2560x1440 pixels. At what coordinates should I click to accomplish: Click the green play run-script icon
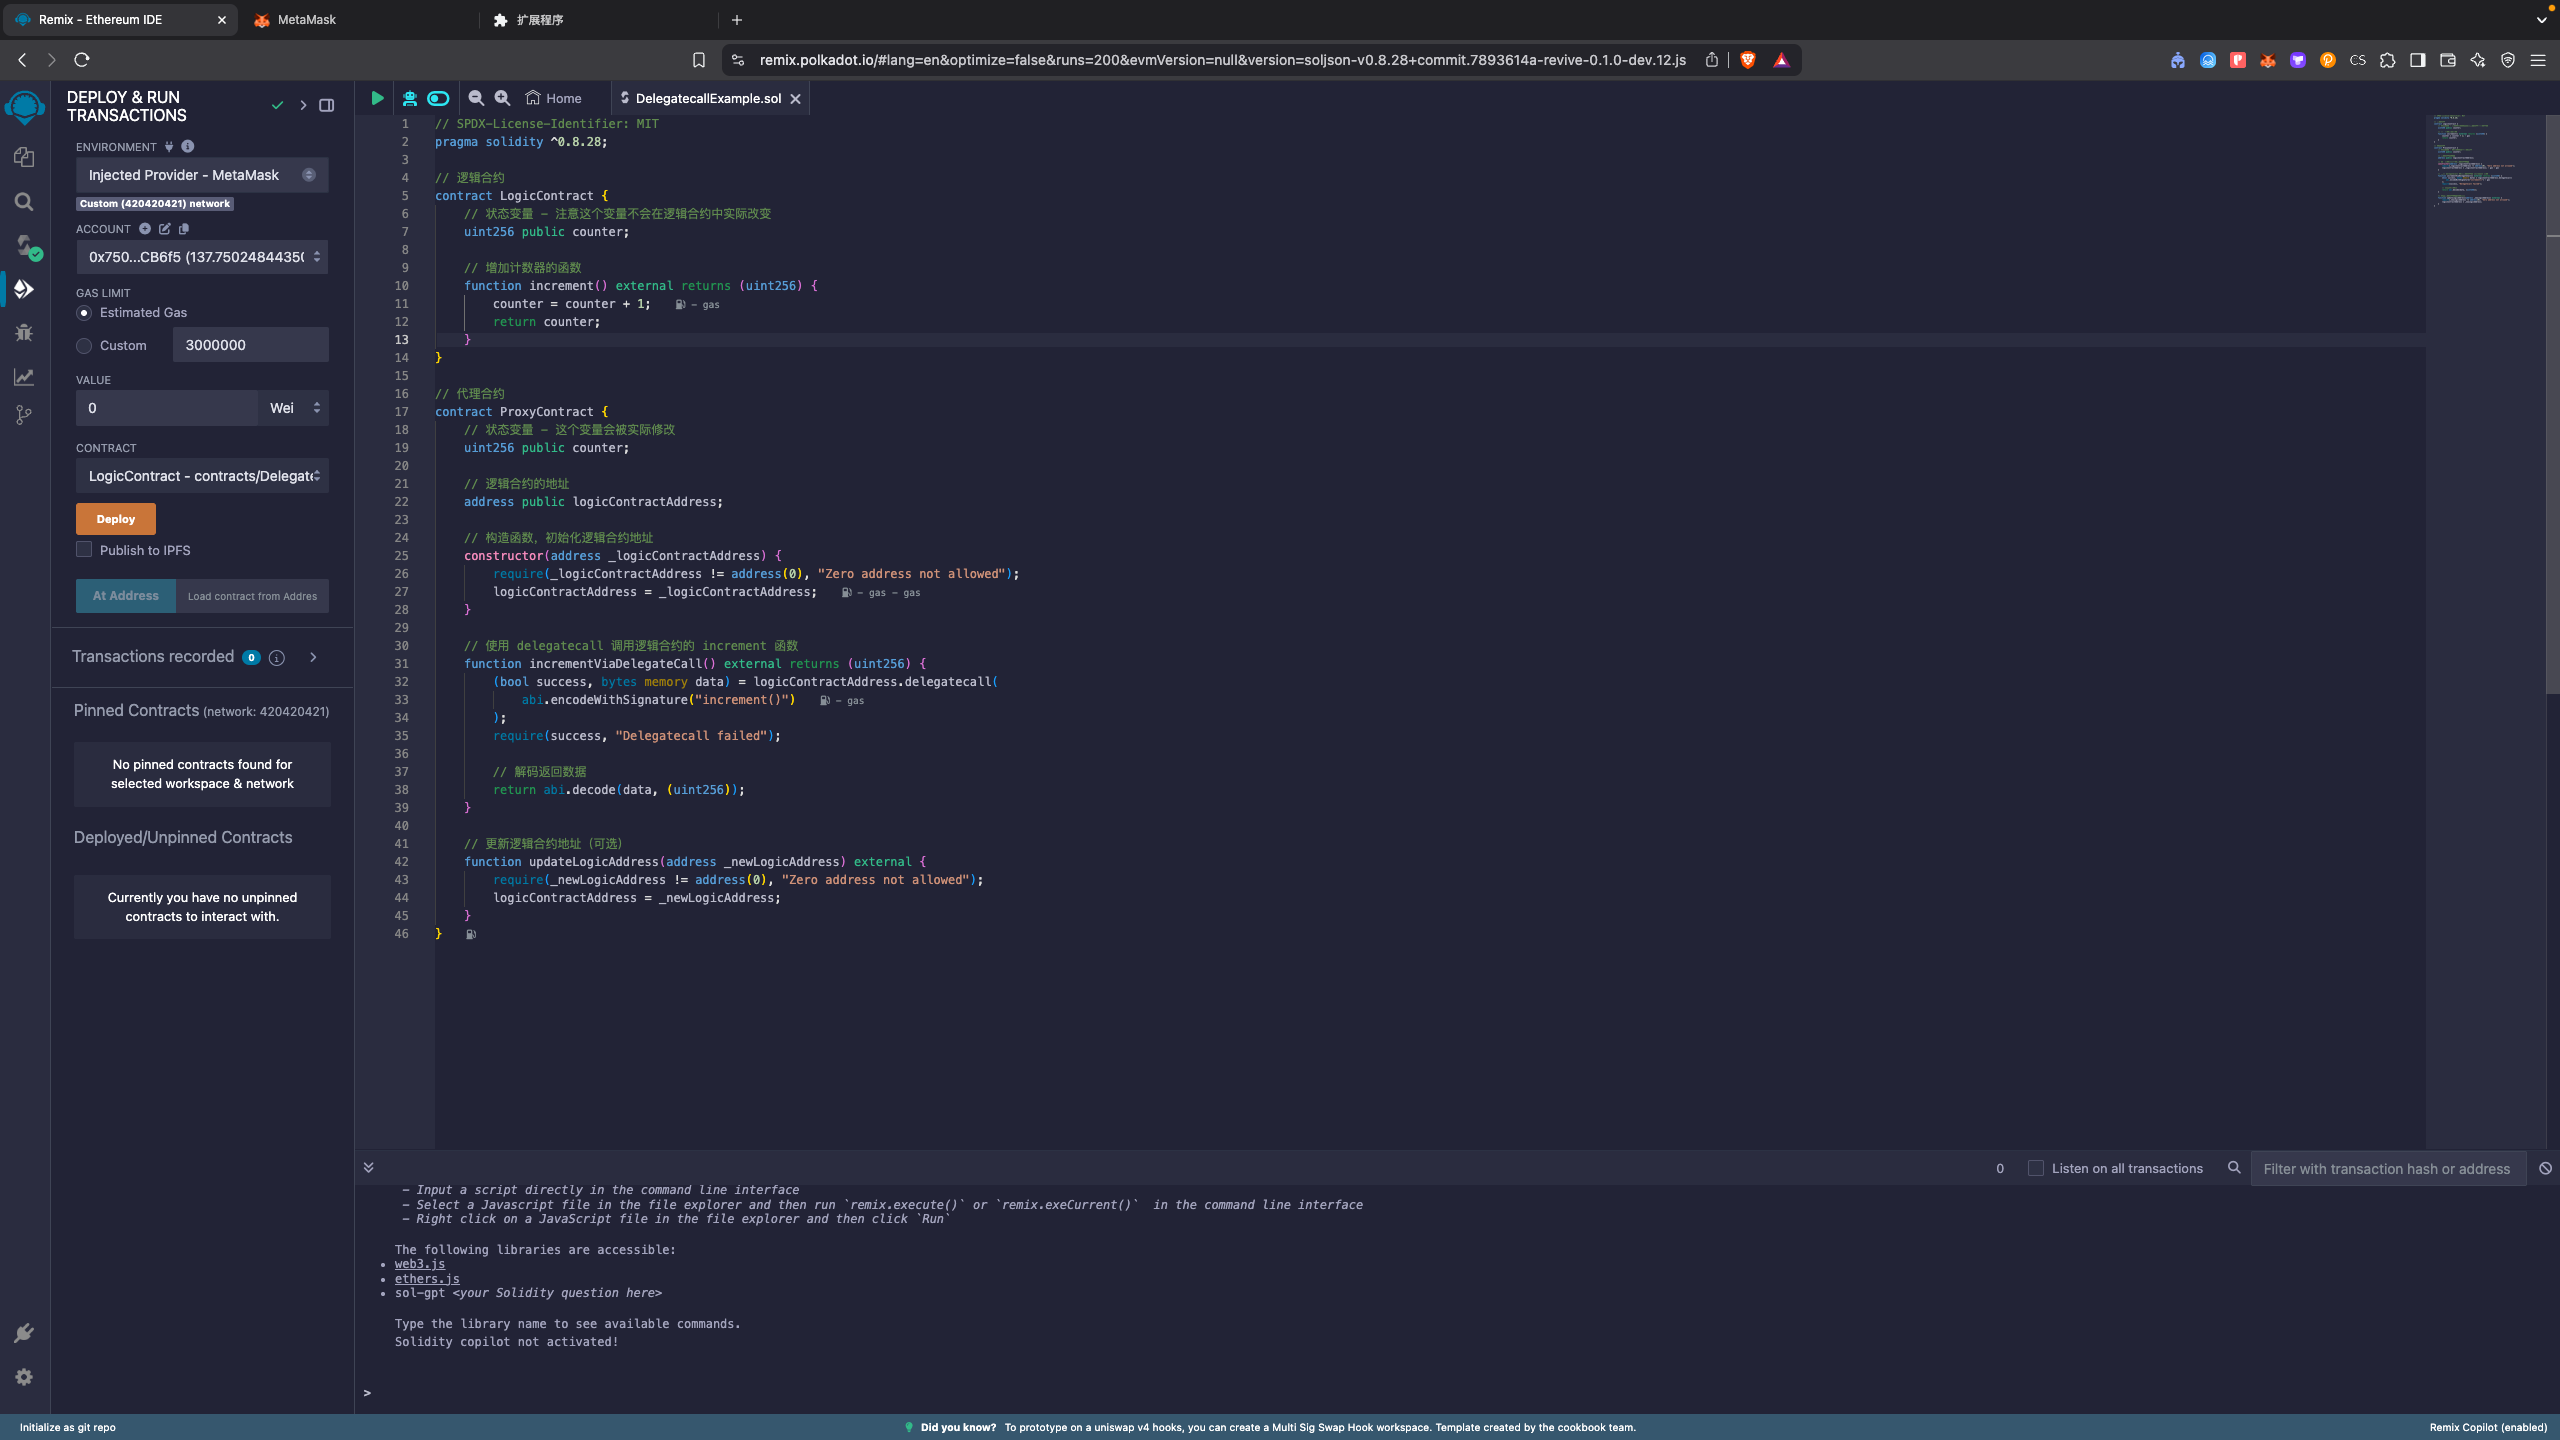pyautogui.click(x=377, y=98)
